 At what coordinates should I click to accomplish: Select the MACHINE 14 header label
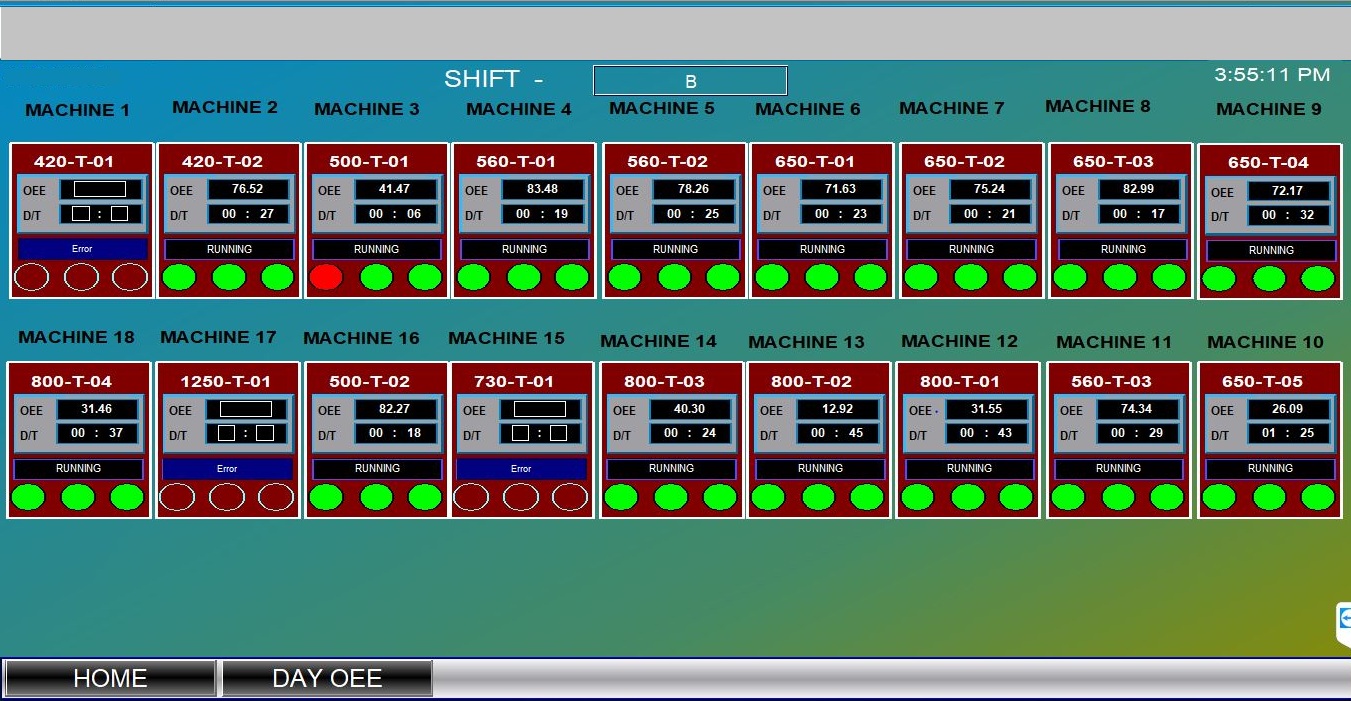tap(658, 341)
